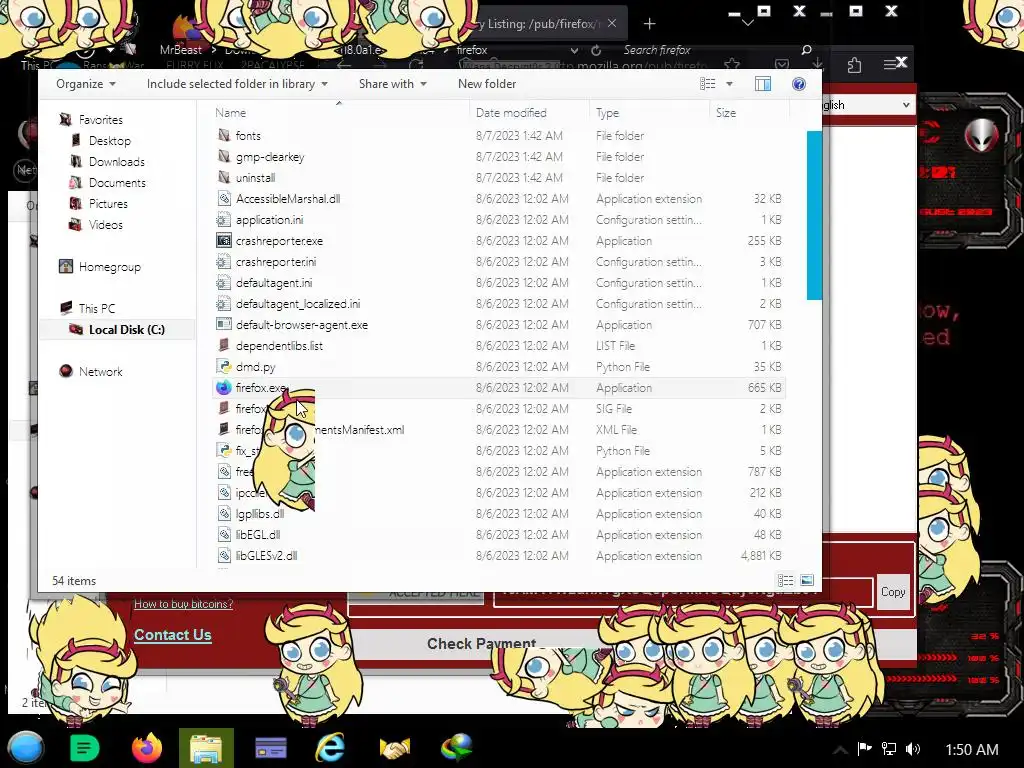
Task: Open the Share with dropdown
Action: coord(392,84)
